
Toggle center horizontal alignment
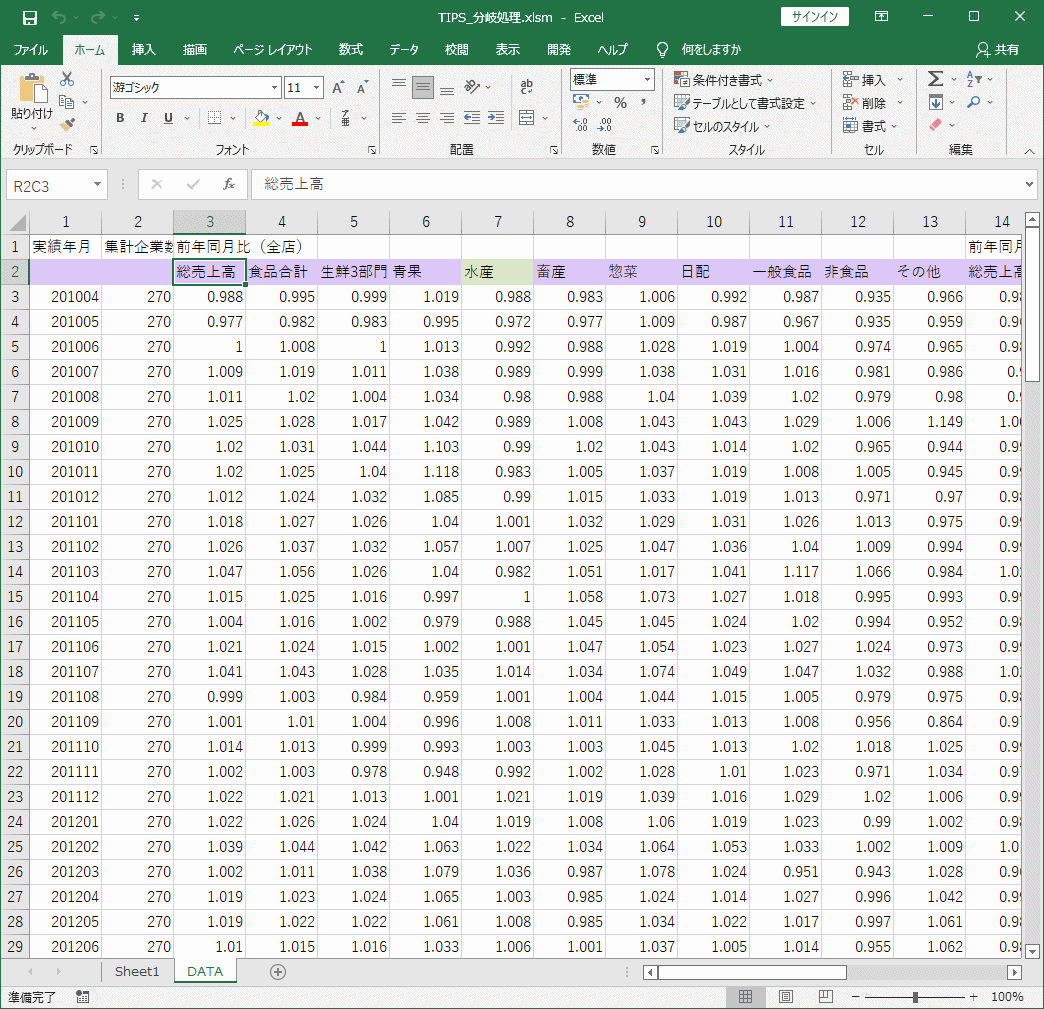(423, 118)
